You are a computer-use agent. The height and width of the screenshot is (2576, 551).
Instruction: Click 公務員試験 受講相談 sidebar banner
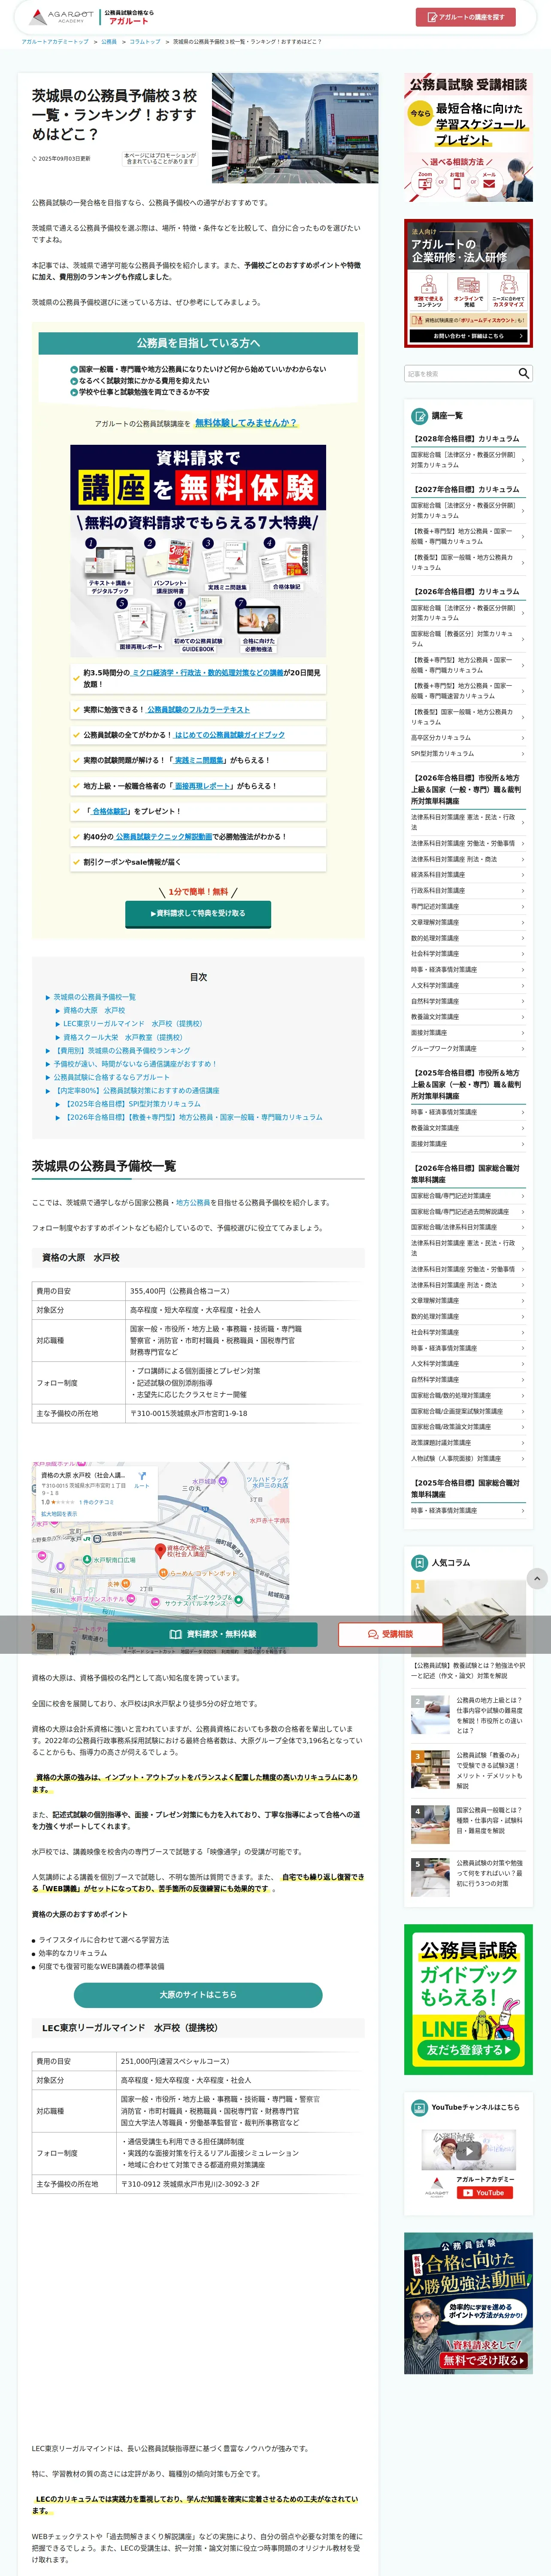(x=468, y=138)
